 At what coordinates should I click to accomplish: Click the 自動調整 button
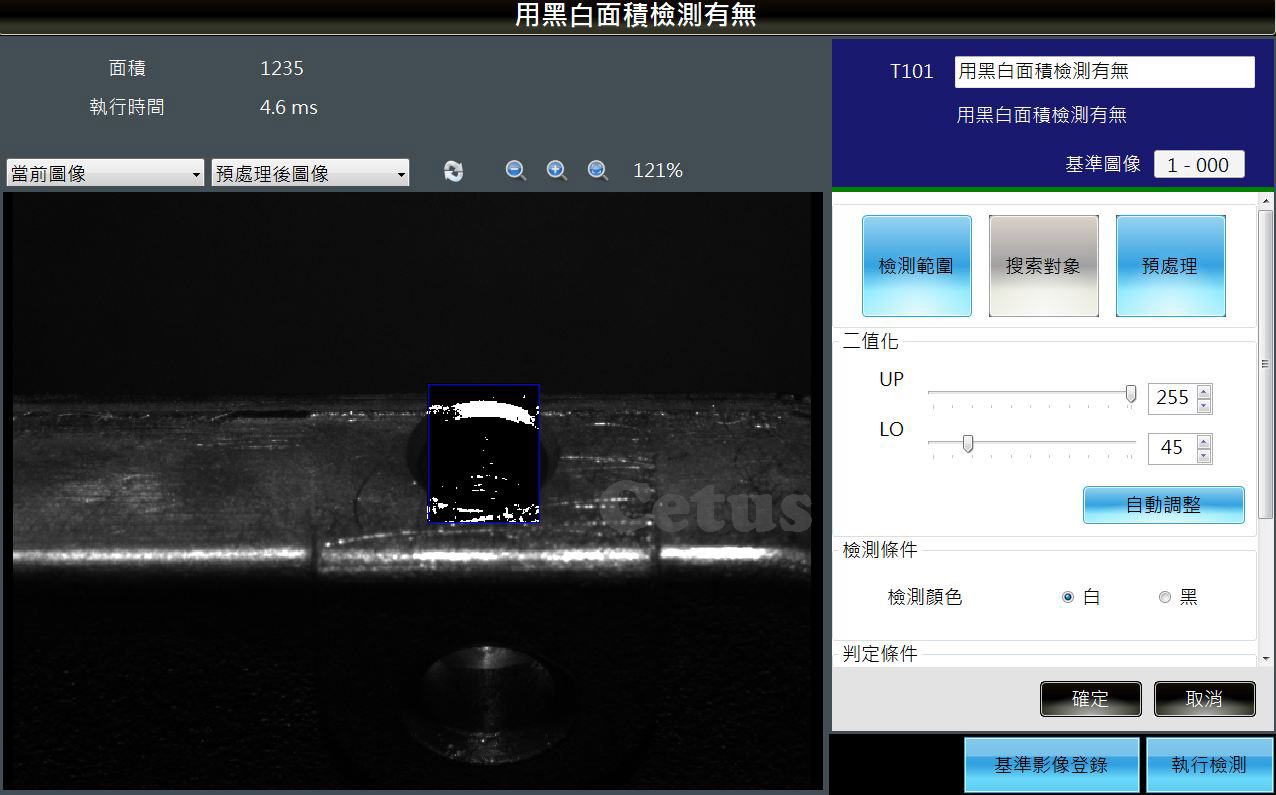tap(1164, 505)
